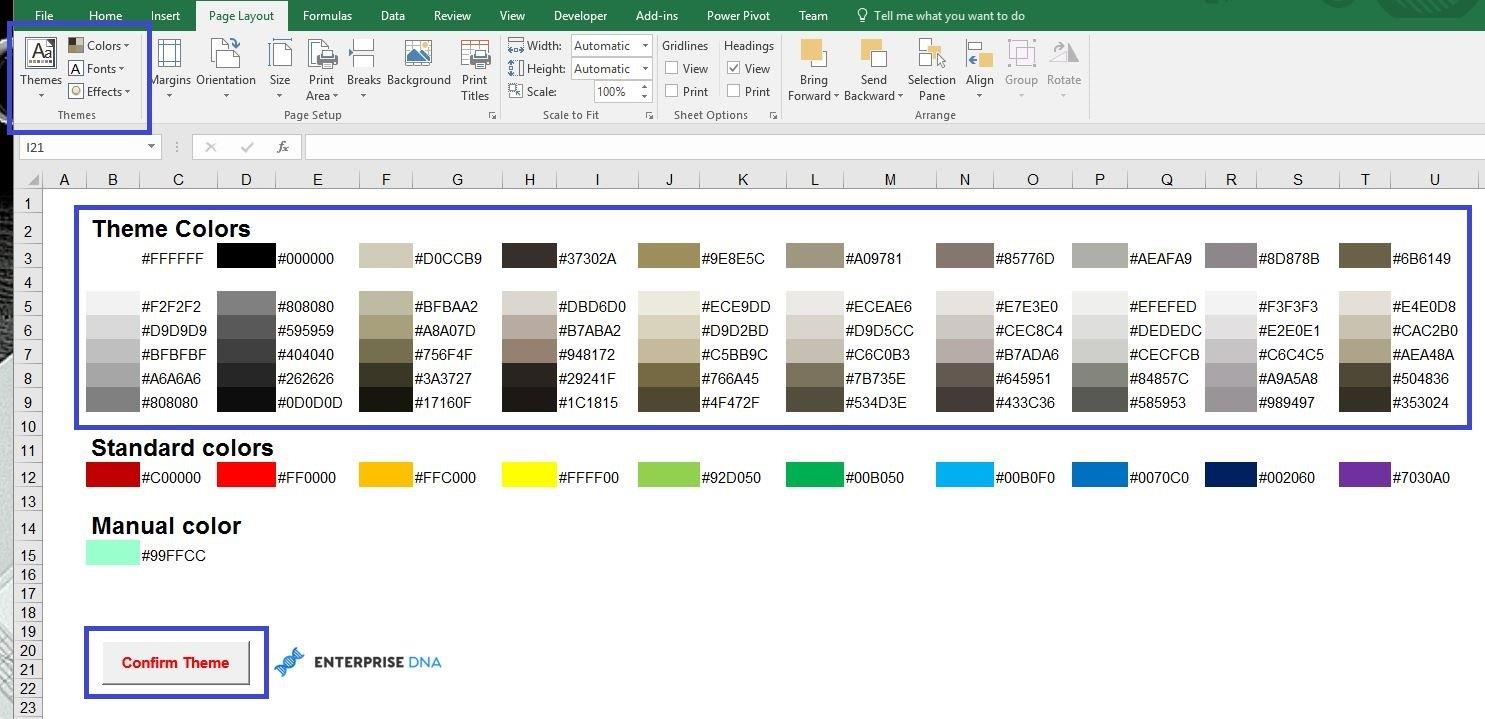Click the Rotate objects icon
Image resolution: width=1485 pixels, height=719 pixels.
click(1064, 53)
